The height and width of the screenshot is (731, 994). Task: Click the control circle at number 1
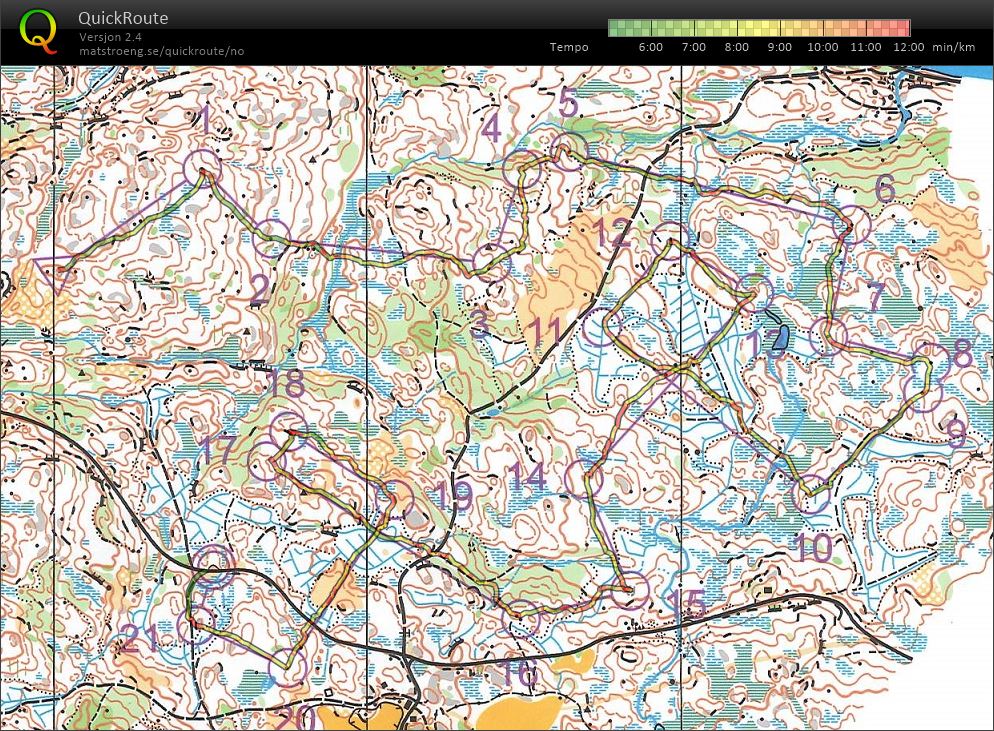[x=203, y=169]
